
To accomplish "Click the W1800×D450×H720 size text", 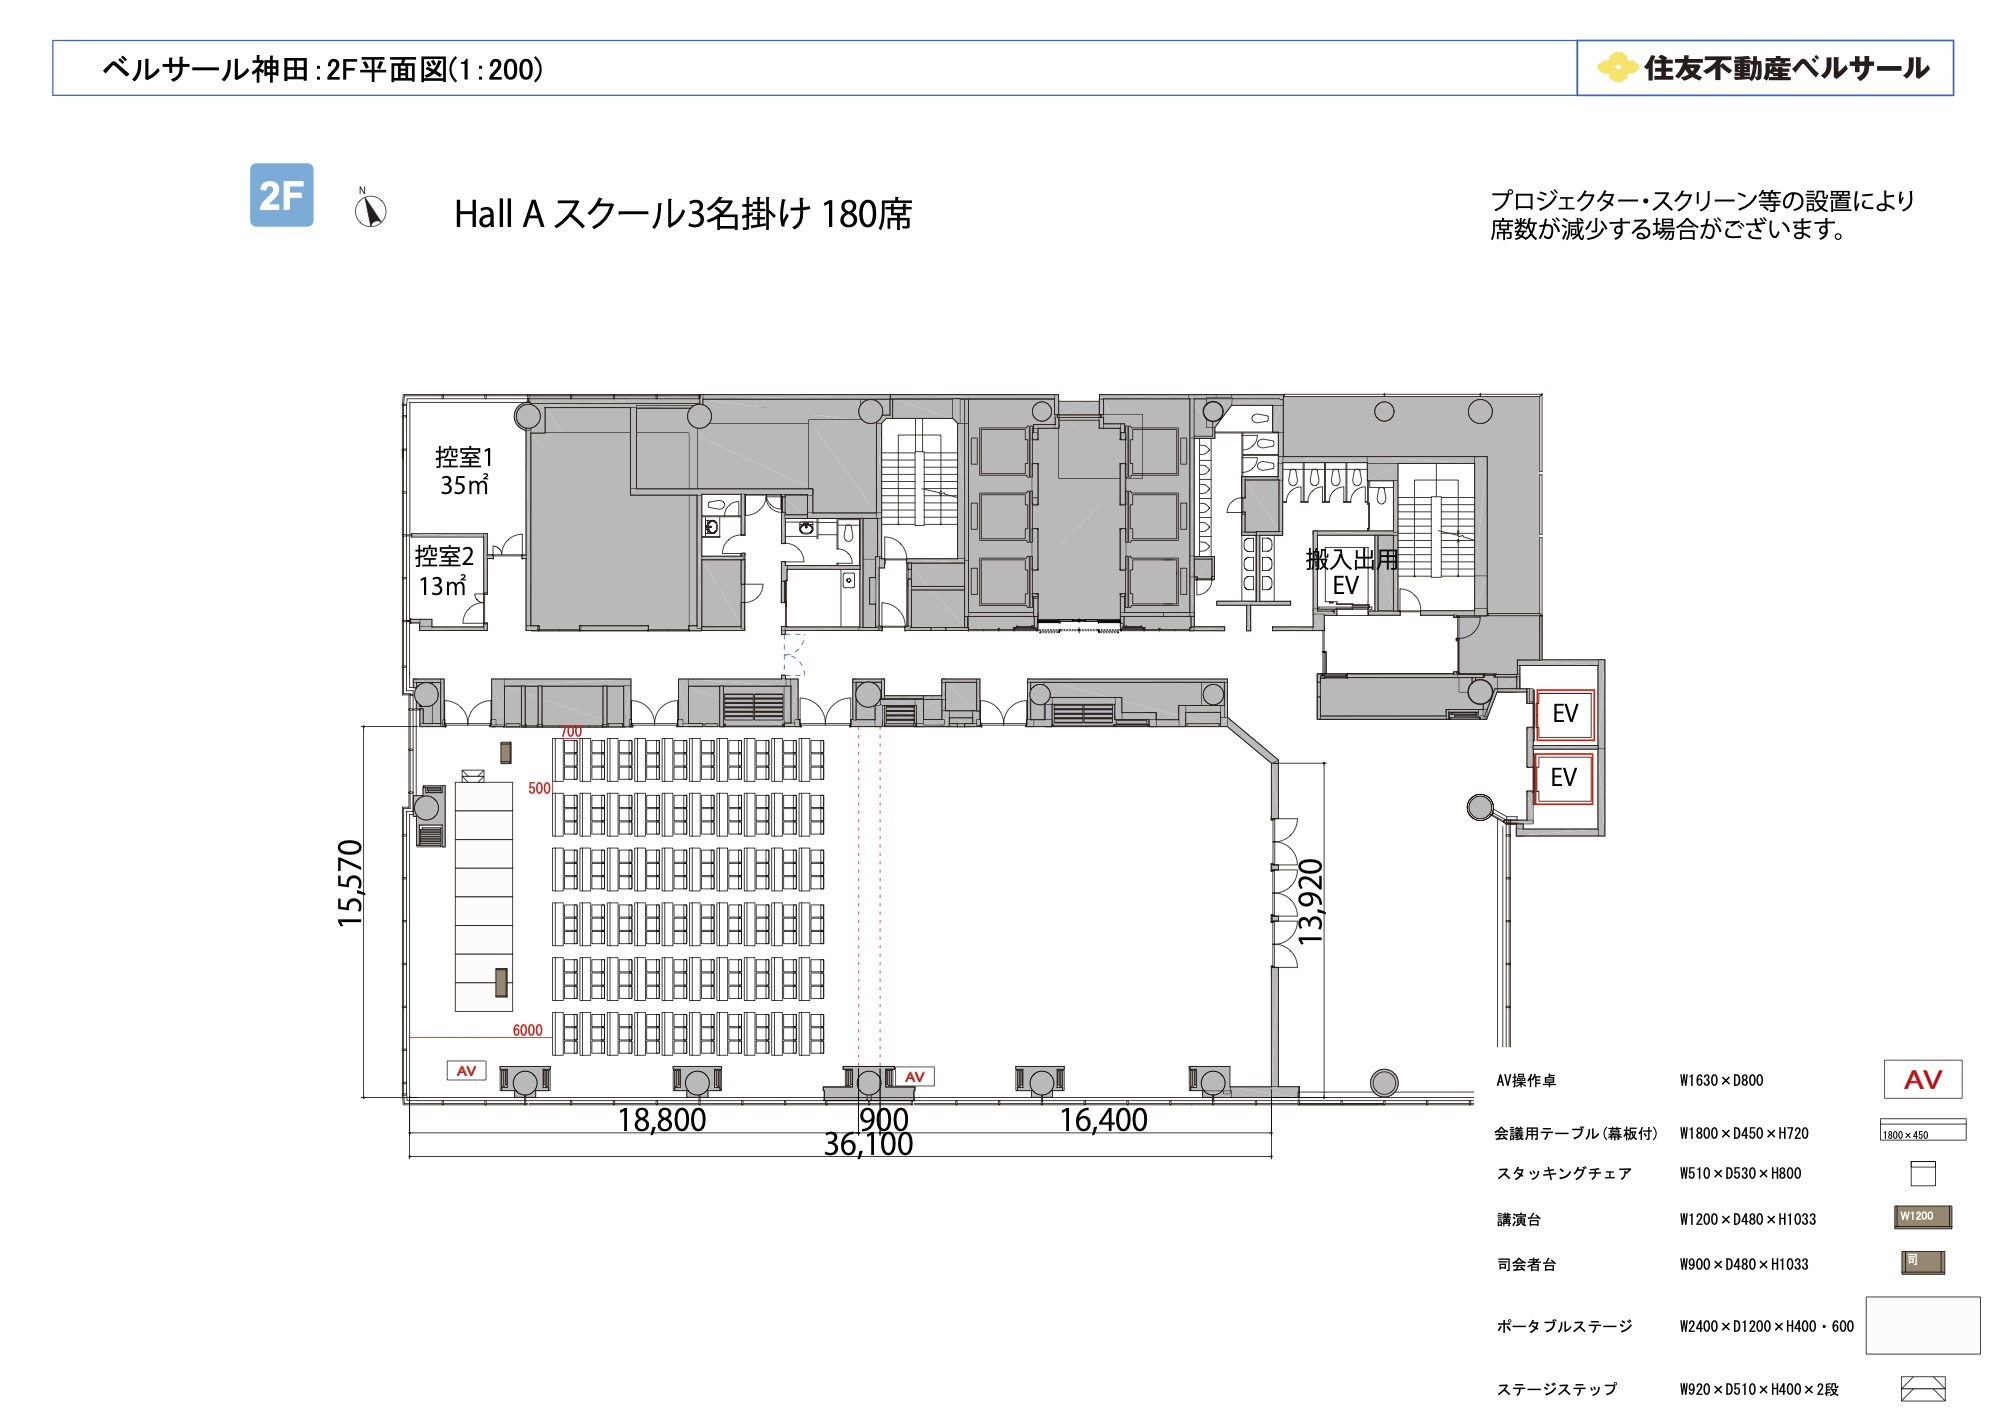I will (1744, 1133).
